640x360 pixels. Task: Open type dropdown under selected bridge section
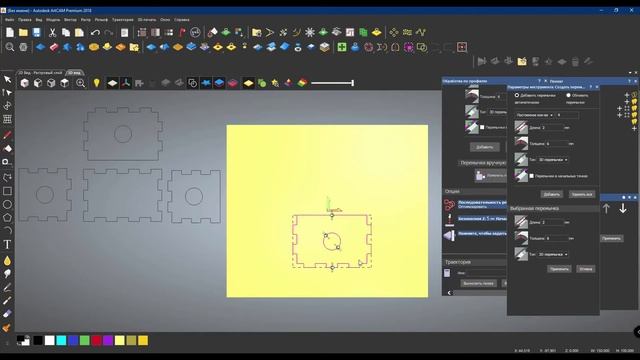tap(553, 254)
